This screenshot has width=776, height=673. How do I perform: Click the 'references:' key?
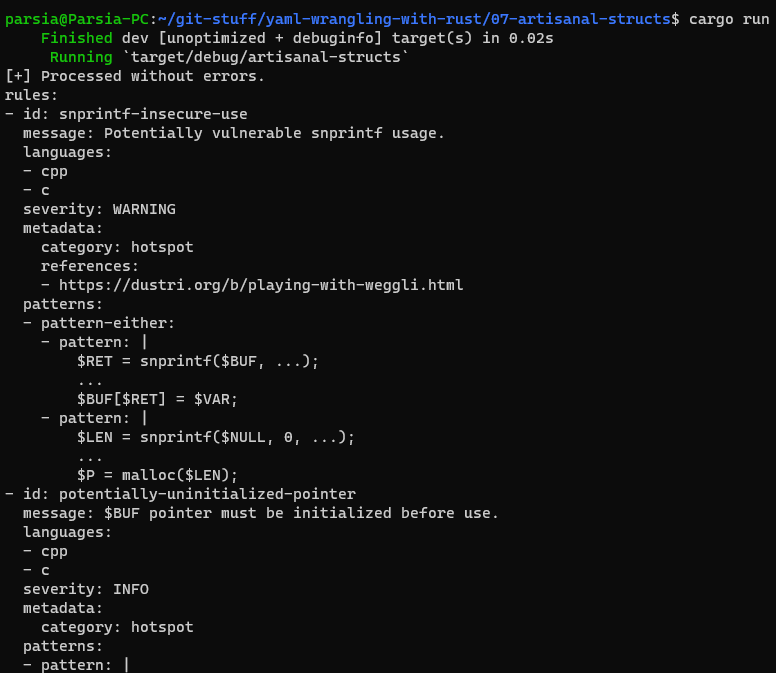(x=90, y=266)
